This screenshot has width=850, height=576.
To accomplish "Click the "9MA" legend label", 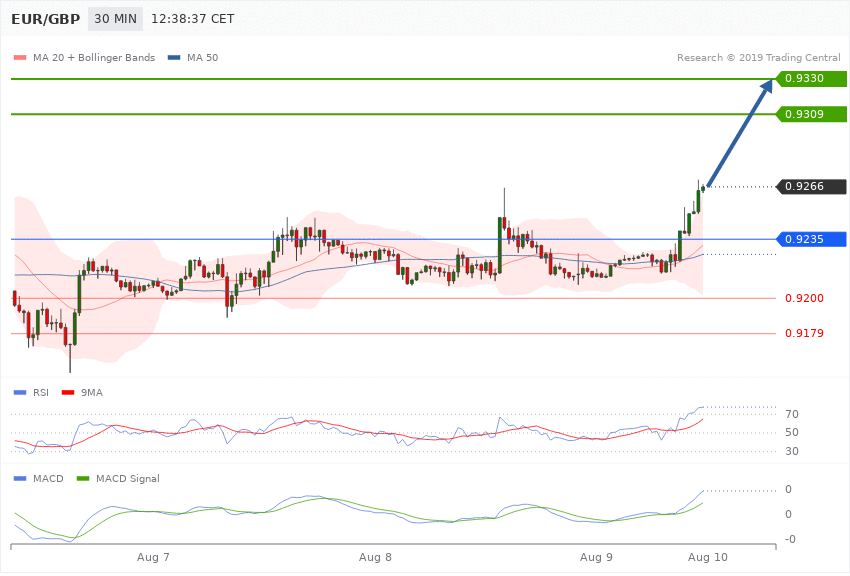I will point(92,392).
